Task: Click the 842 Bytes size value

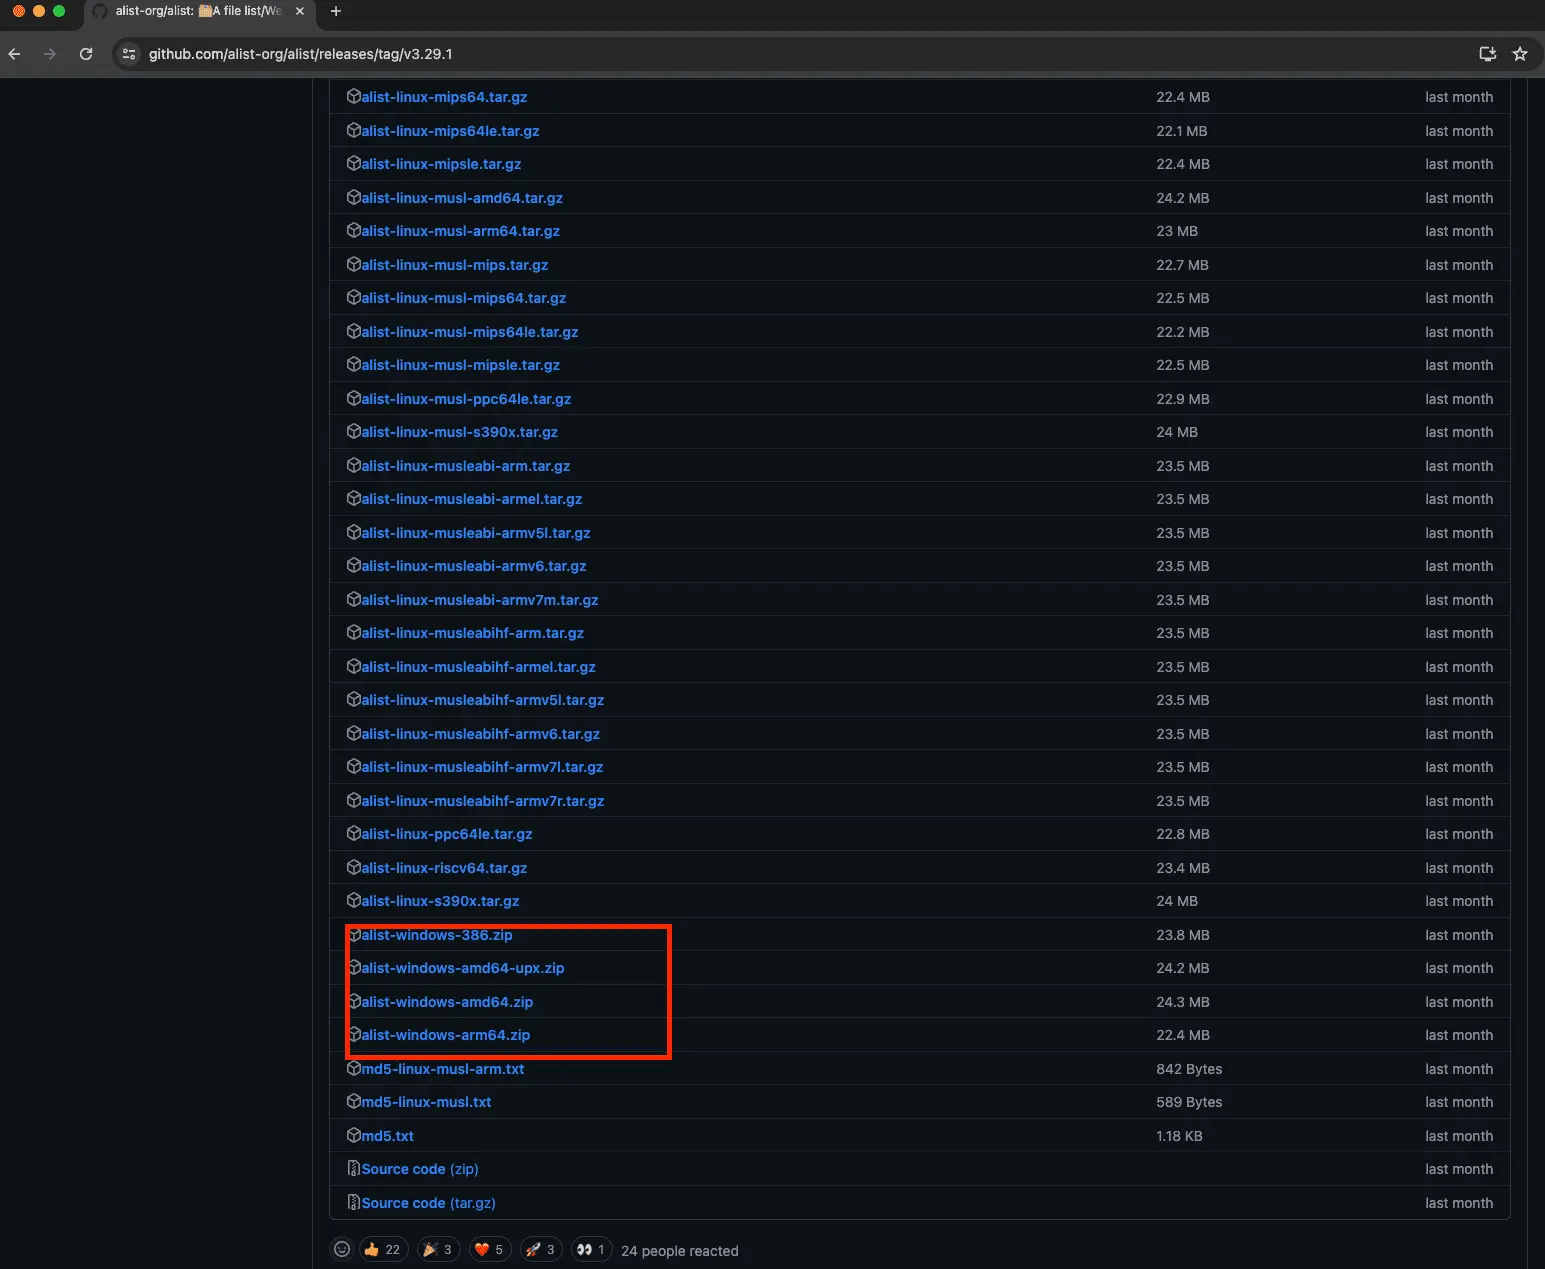Action: [x=1189, y=1069]
